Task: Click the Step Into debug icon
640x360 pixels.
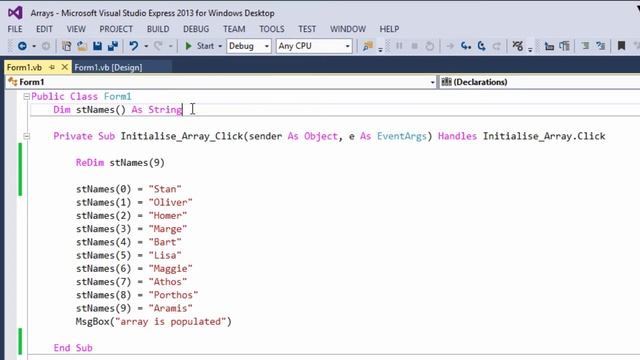Action: [466, 46]
